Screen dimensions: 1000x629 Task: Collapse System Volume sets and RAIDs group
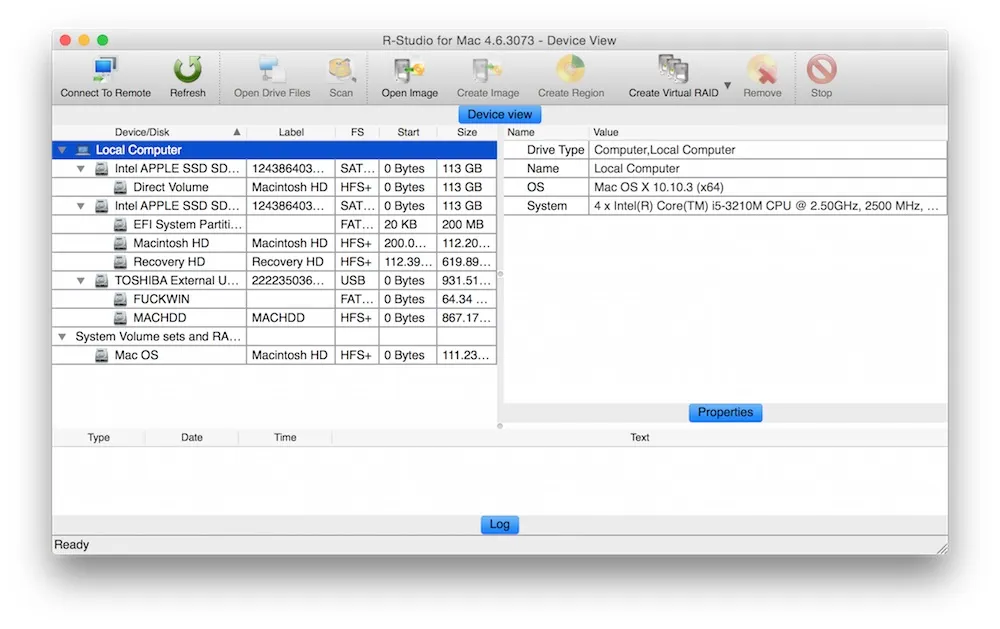pos(63,337)
